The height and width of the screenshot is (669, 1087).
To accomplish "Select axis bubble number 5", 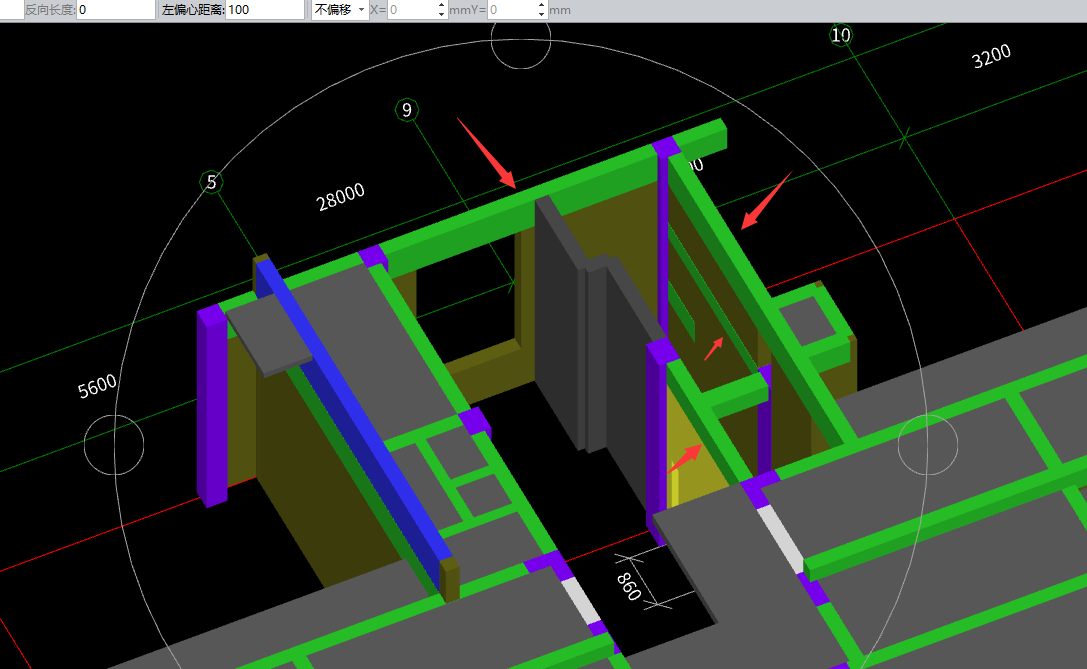I will [211, 182].
